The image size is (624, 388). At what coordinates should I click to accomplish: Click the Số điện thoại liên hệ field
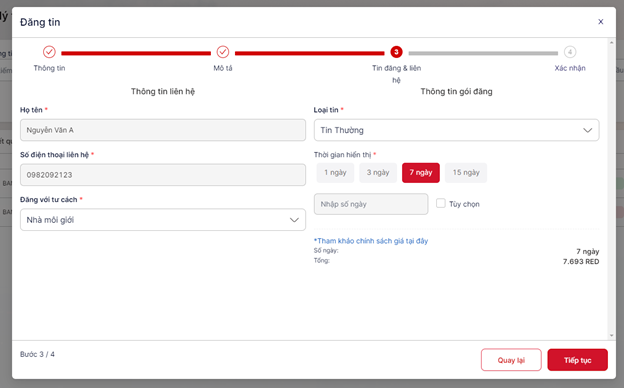pos(163,175)
